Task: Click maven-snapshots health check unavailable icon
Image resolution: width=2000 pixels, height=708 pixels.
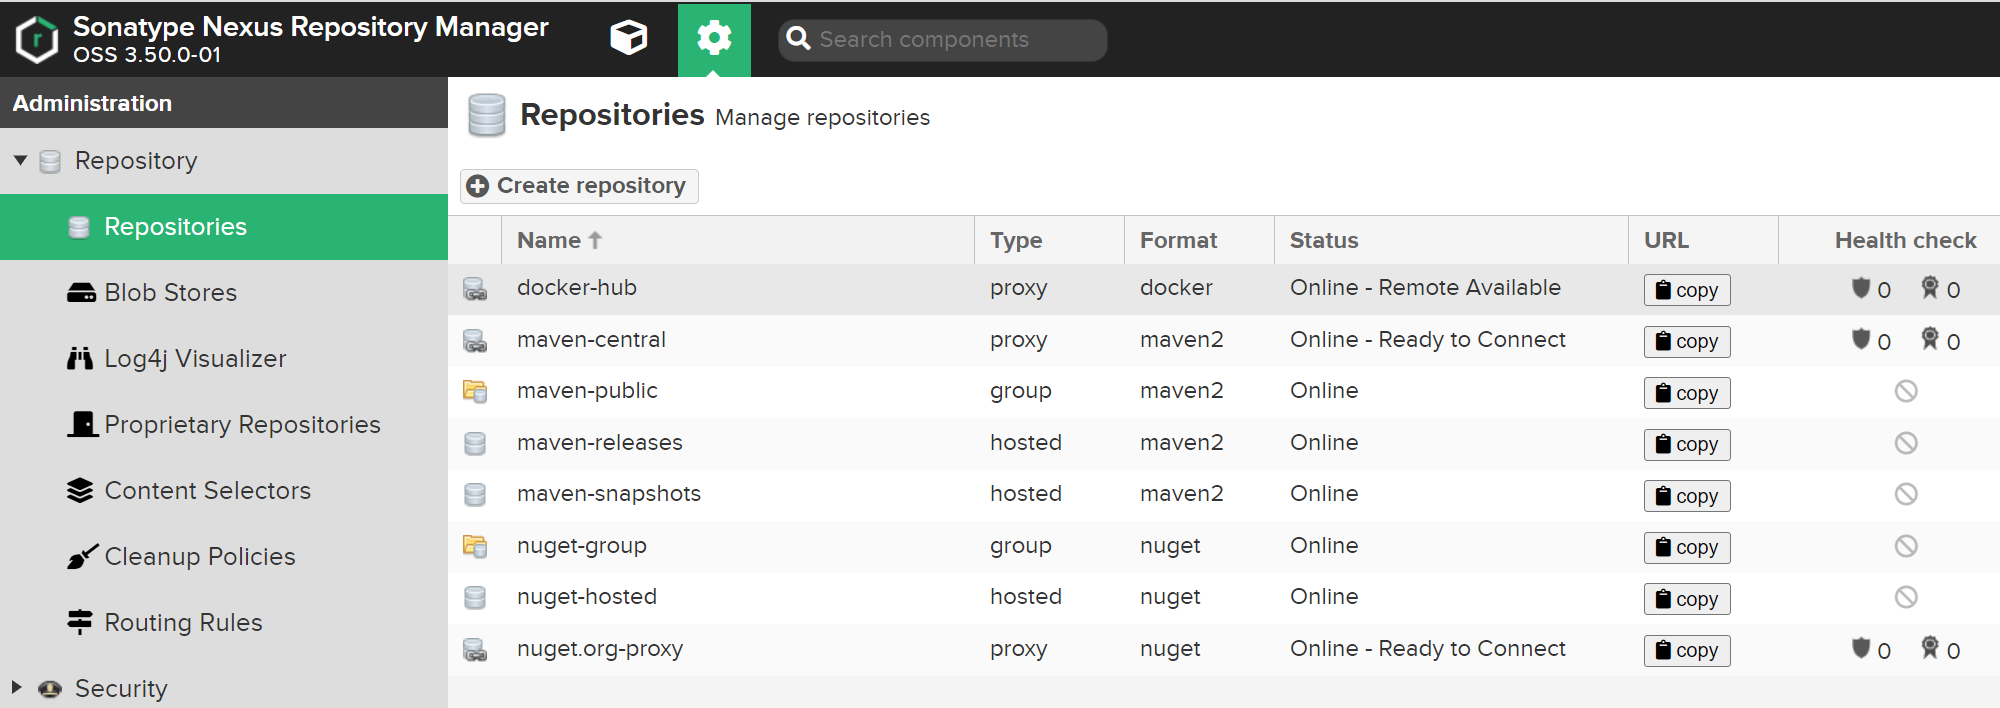Action: point(1906,494)
